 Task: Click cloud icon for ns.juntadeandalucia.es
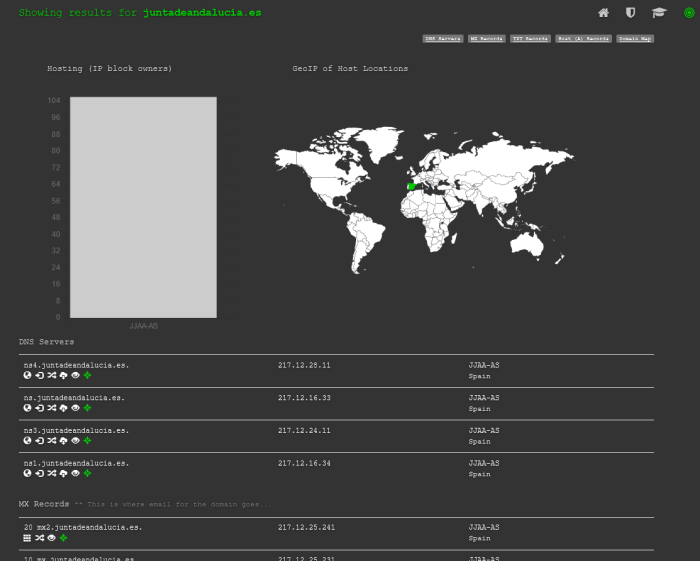coord(63,408)
